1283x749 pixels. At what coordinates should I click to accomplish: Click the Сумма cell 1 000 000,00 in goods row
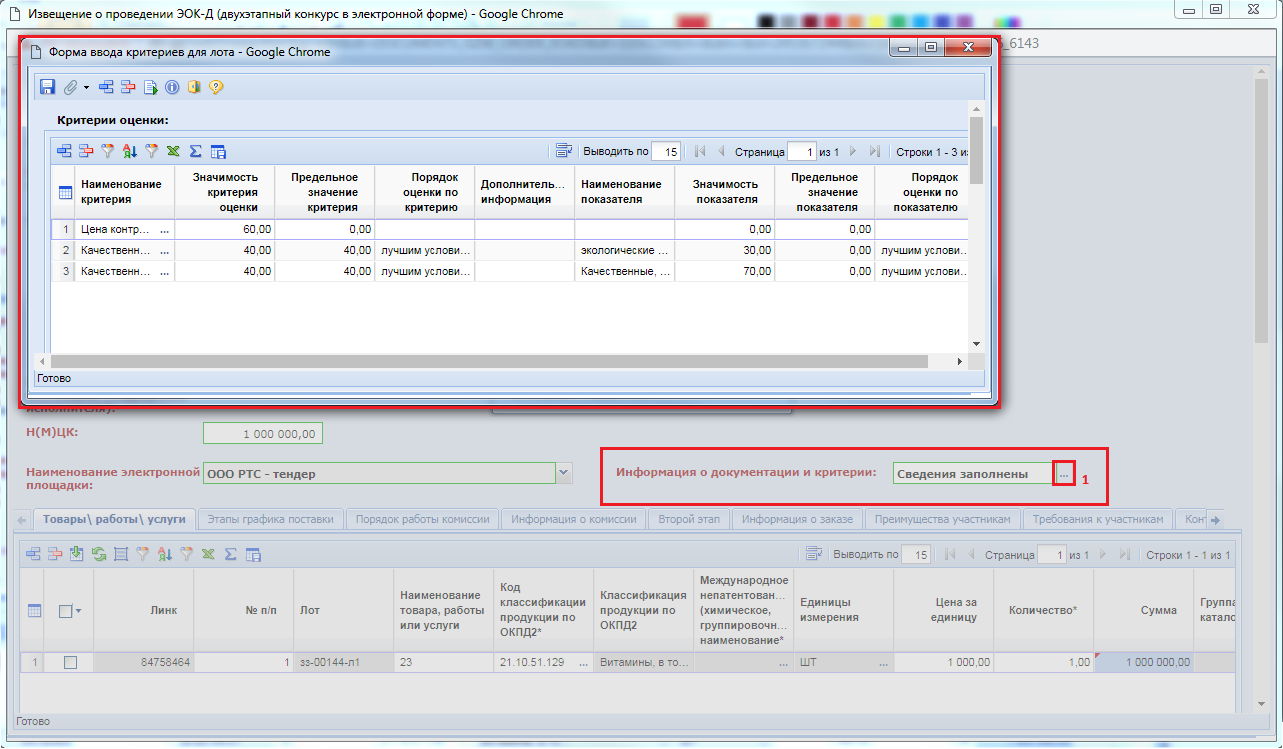tap(1144, 662)
